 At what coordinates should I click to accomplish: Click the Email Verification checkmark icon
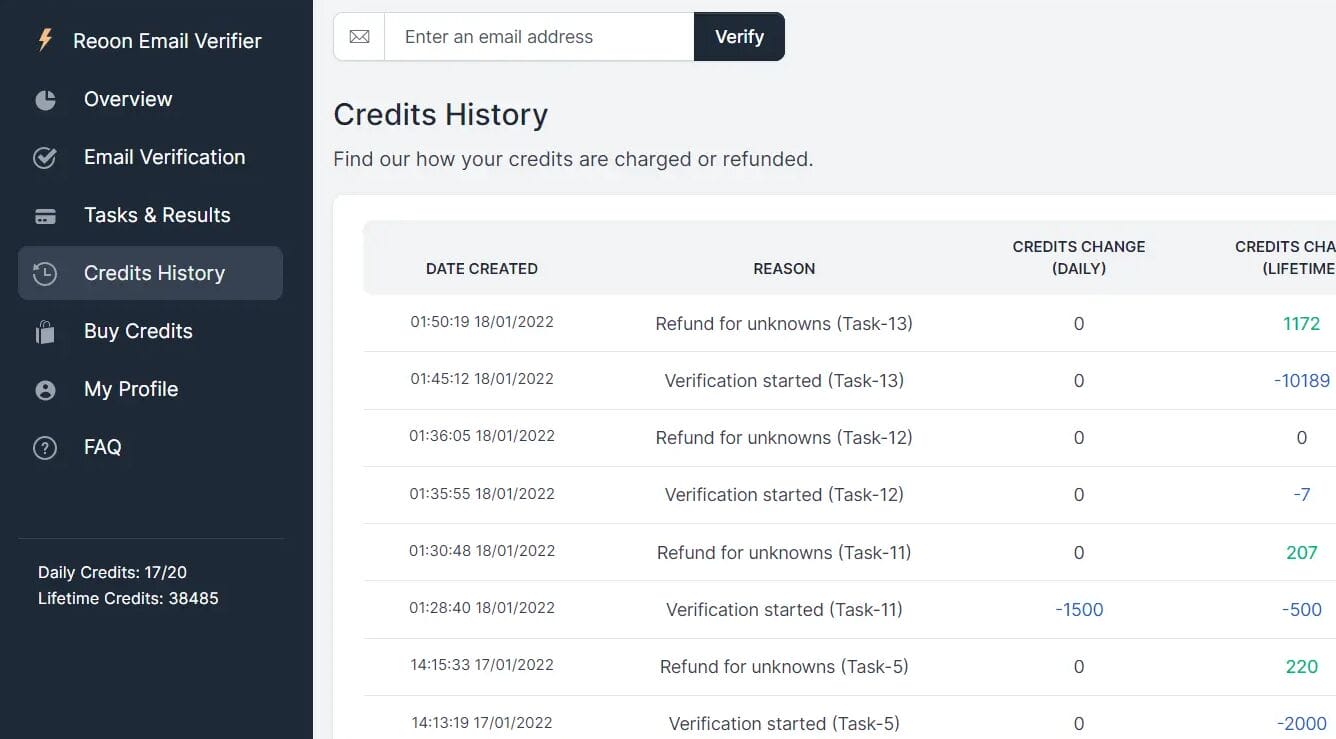[x=45, y=158]
